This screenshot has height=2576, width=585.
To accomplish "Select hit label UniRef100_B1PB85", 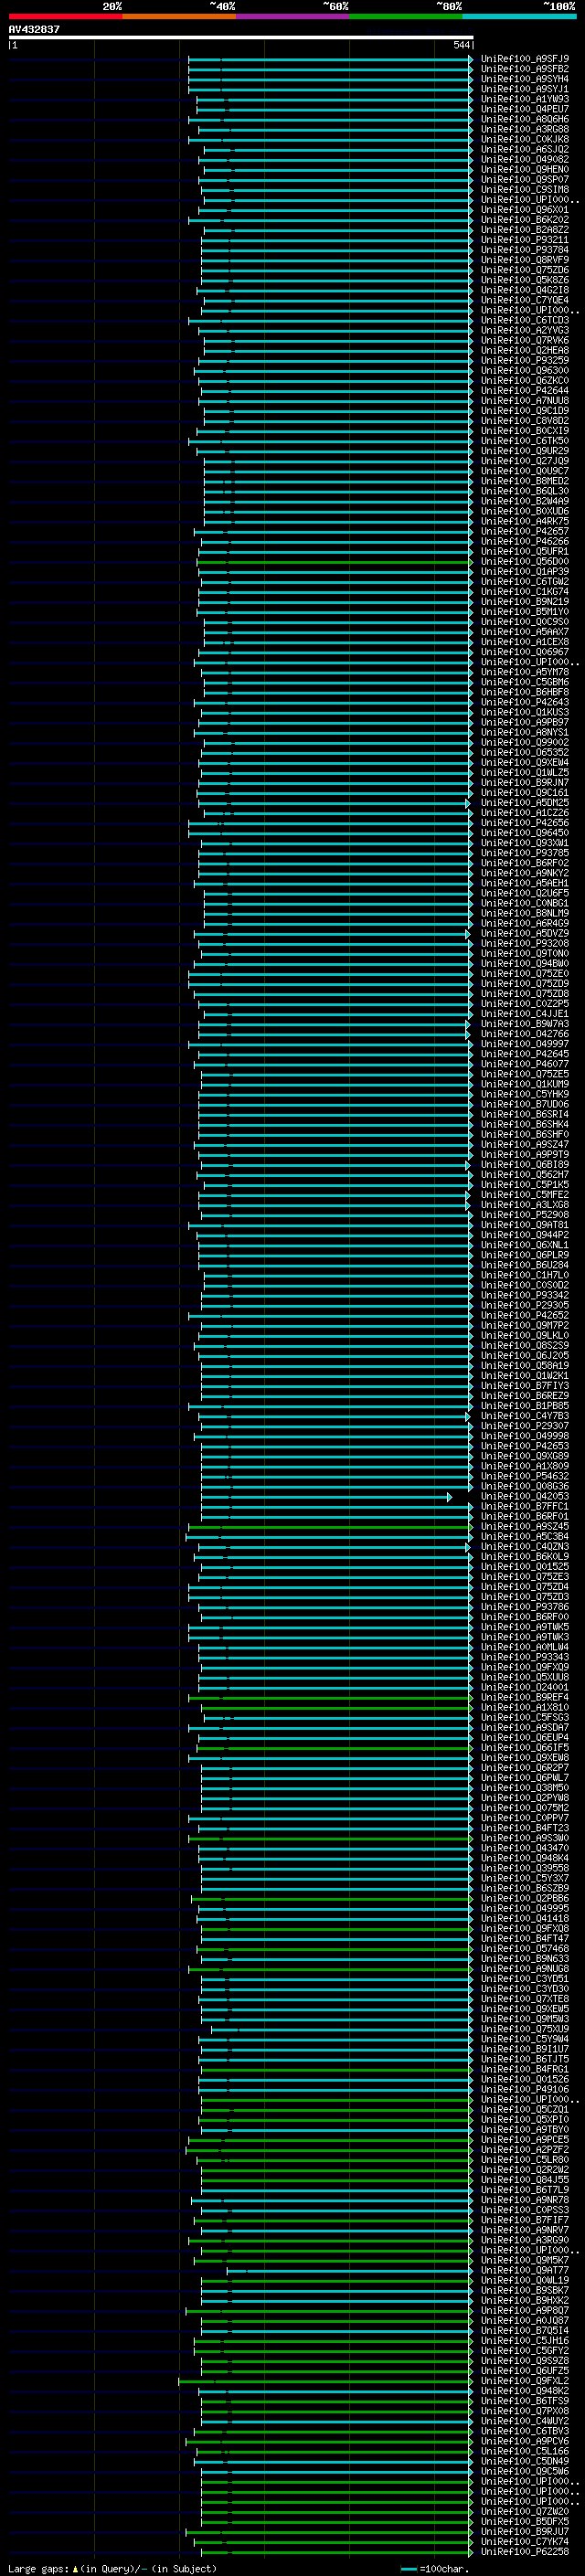I will 524,1405.
